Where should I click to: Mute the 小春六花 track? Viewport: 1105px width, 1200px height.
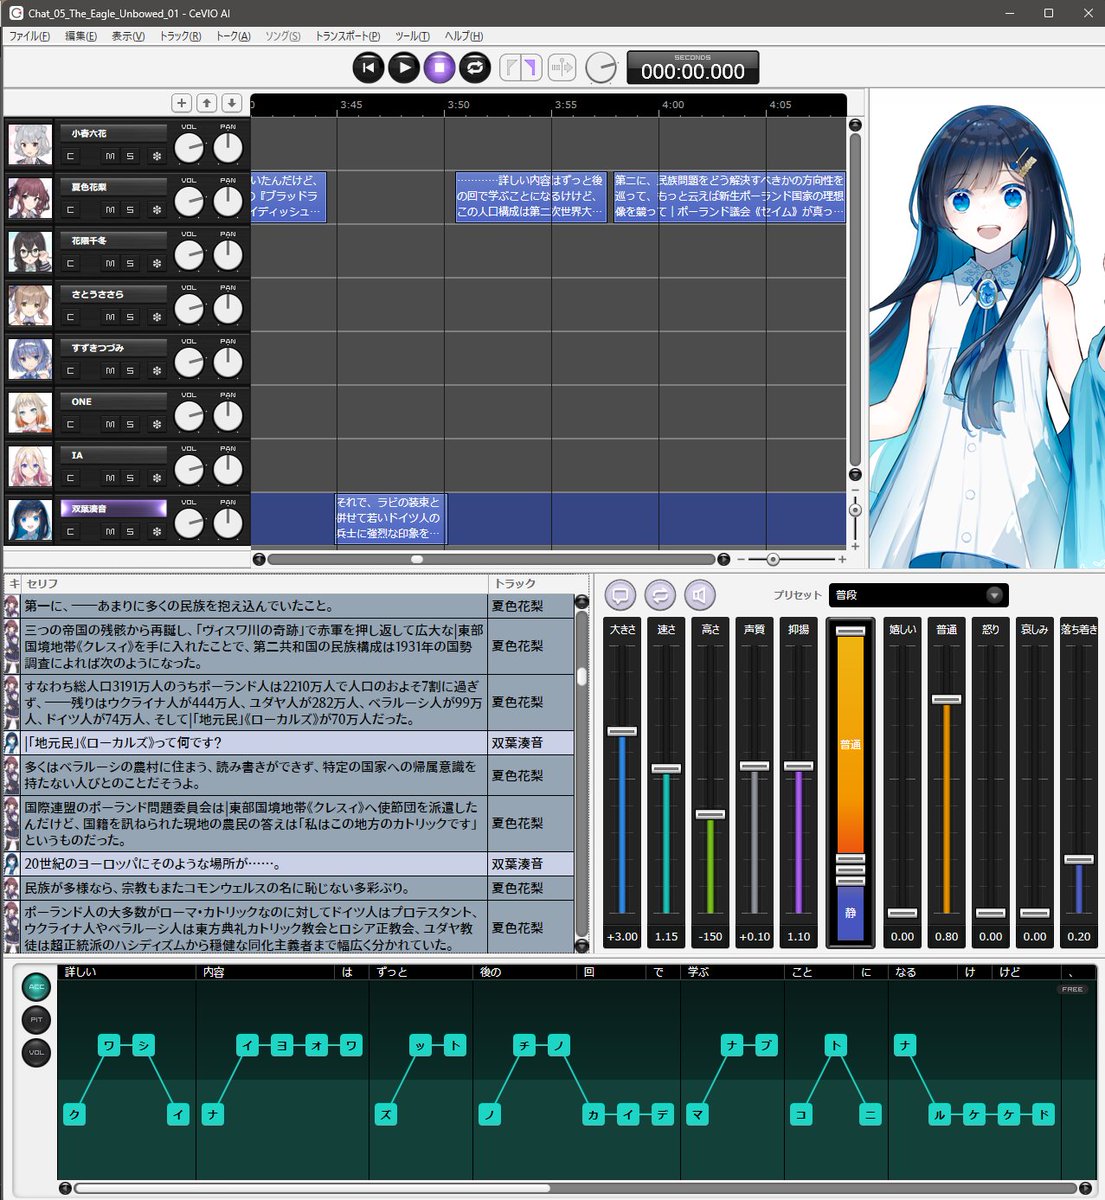(110, 156)
